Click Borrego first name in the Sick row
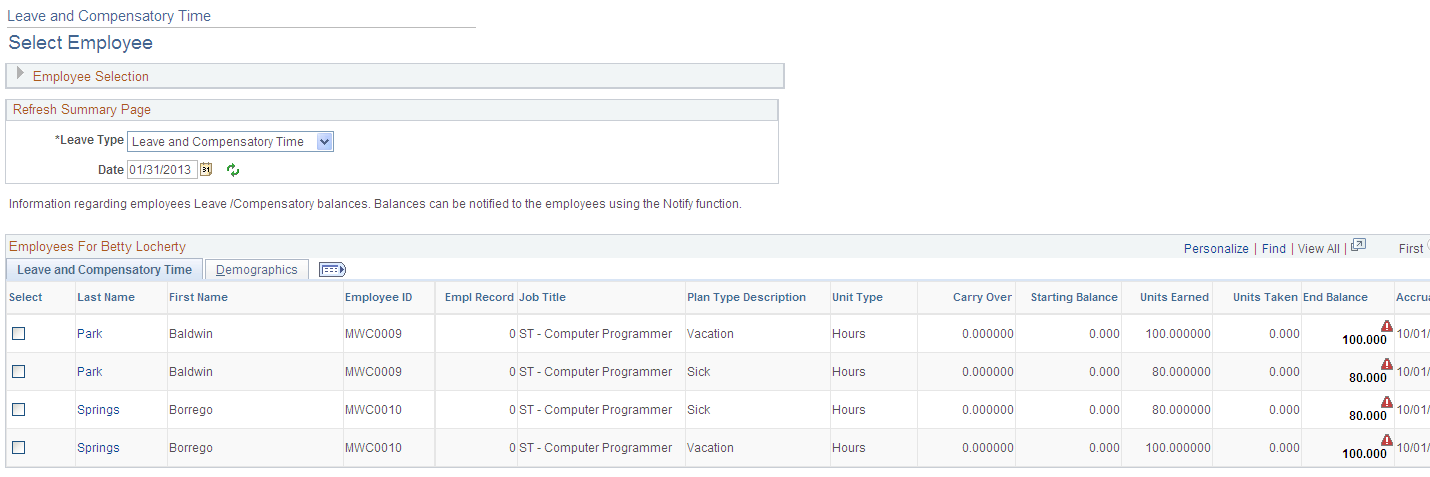This screenshot has height=477, width=1430. [191, 410]
